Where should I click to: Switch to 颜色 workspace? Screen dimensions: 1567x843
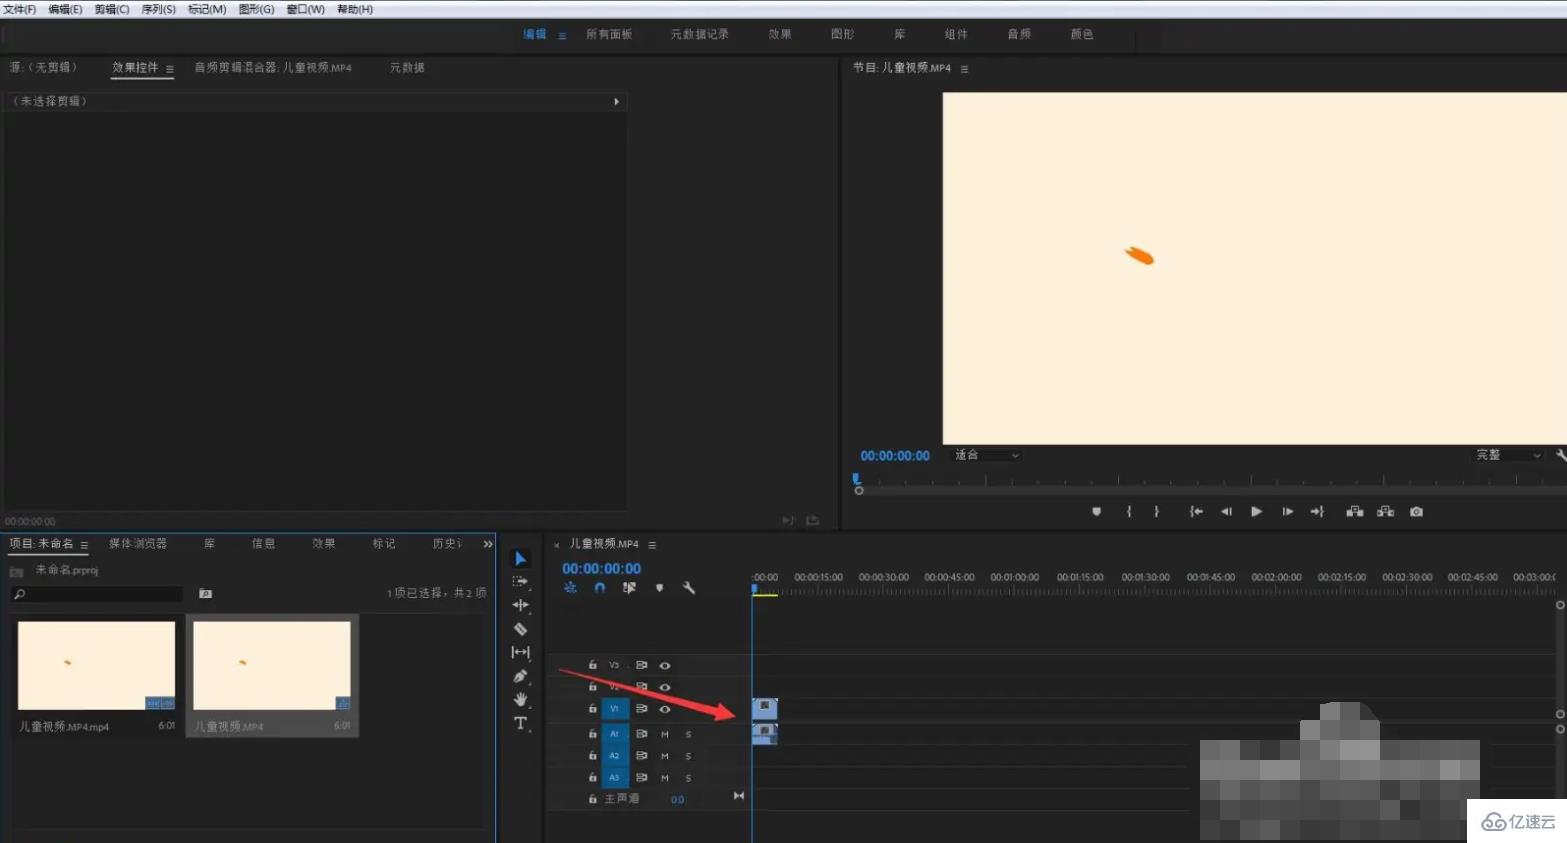click(1082, 34)
